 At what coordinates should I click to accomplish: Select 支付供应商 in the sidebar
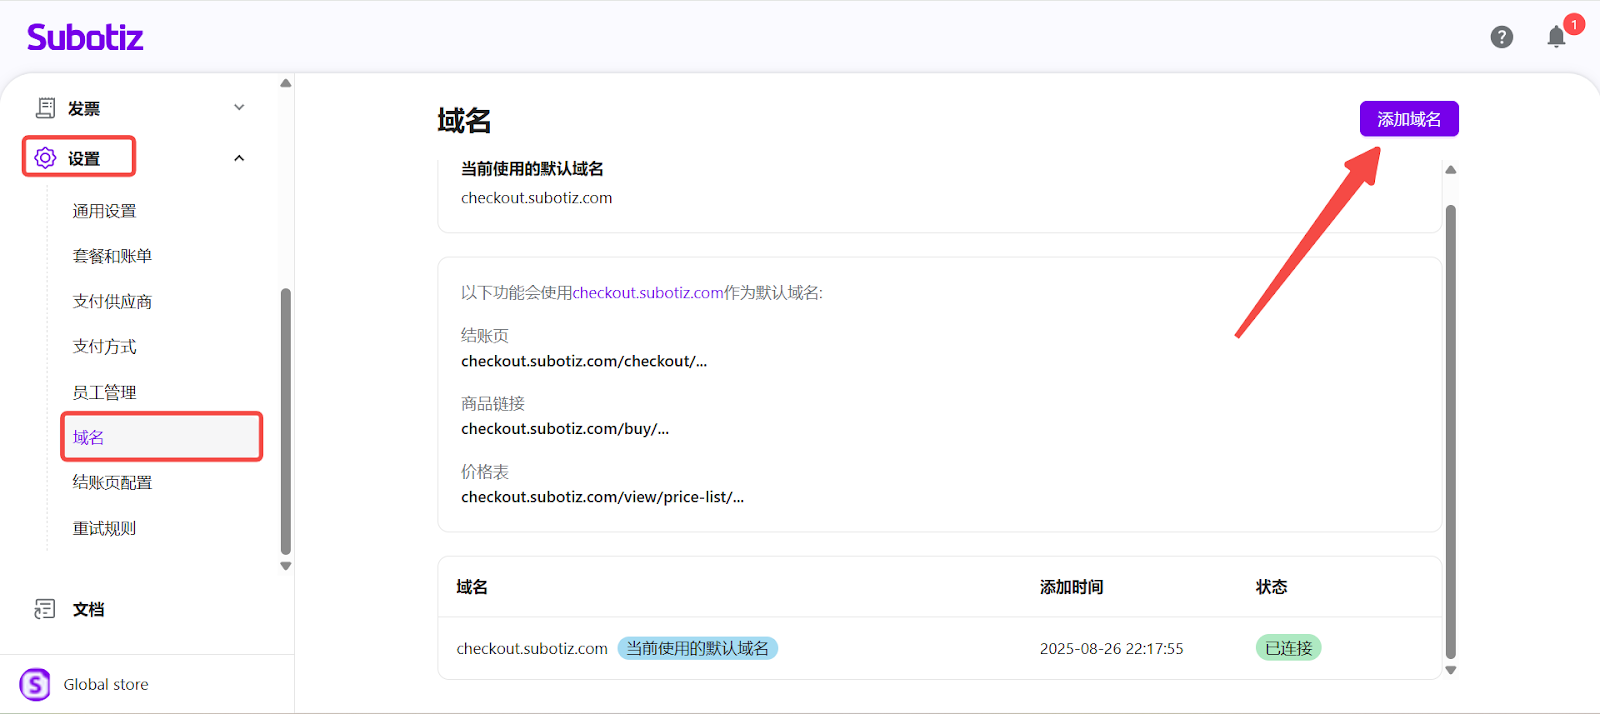pyautogui.click(x=112, y=302)
